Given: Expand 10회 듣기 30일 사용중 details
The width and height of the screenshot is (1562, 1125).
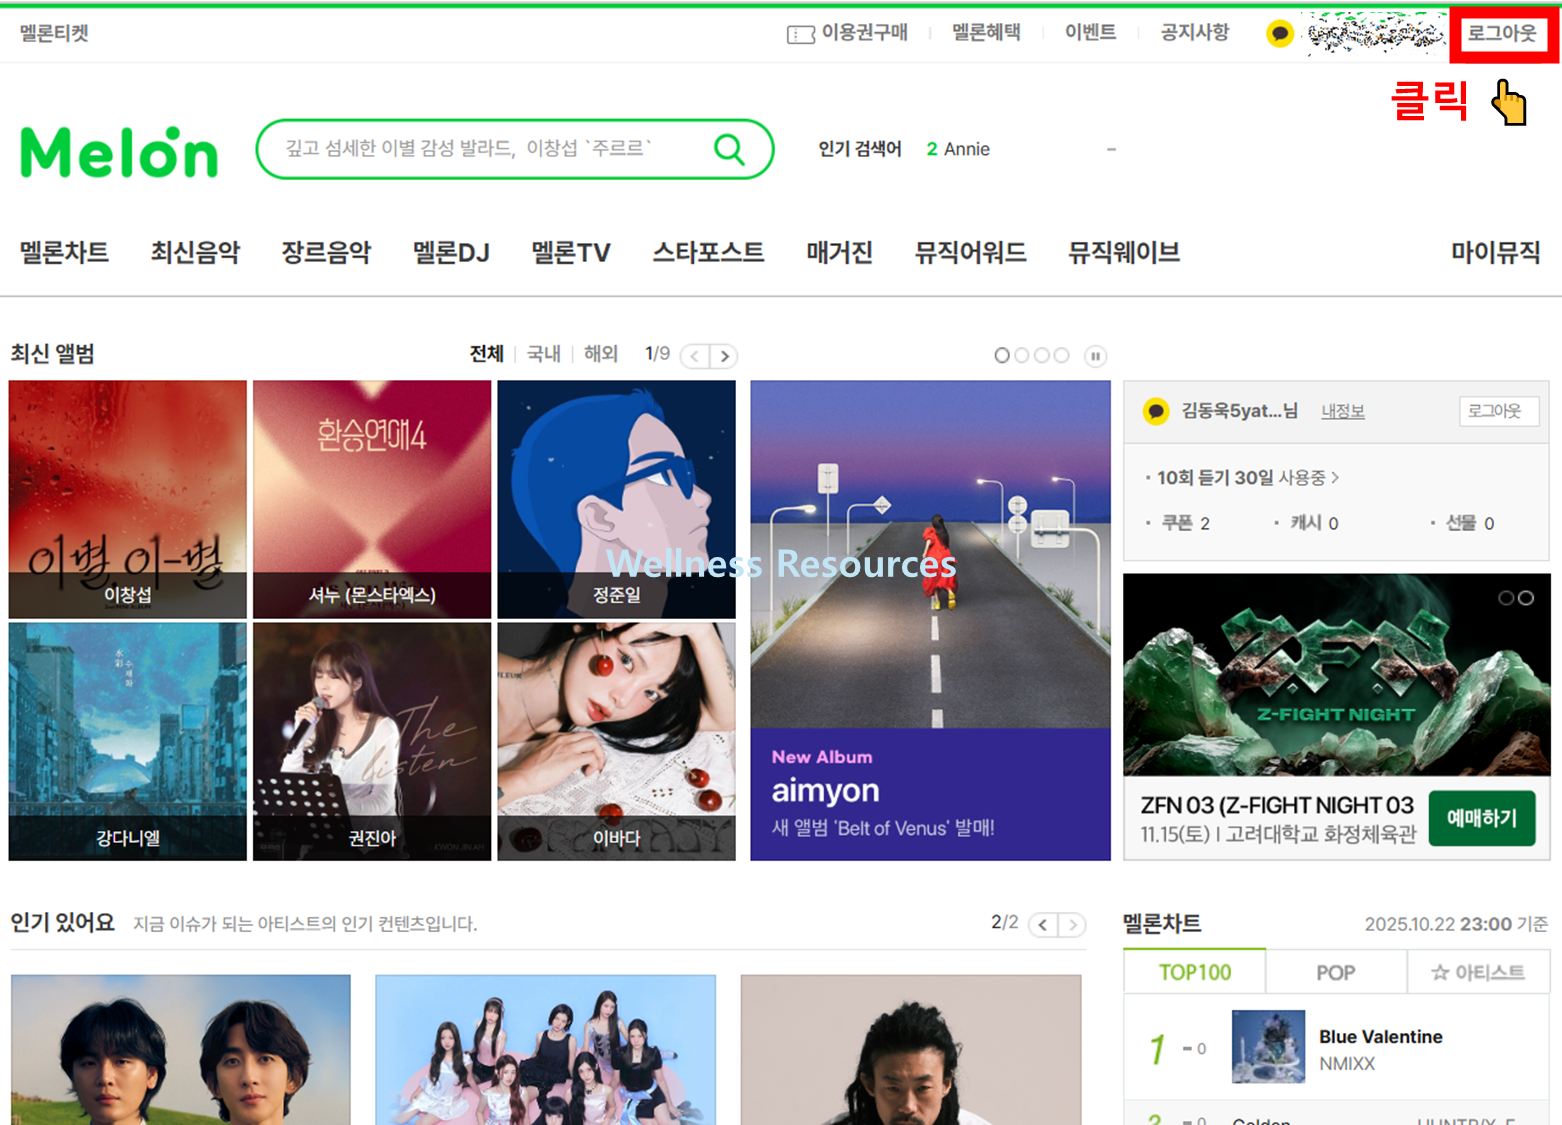Looking at the screenshot, I should click(x=1247, y=478).
